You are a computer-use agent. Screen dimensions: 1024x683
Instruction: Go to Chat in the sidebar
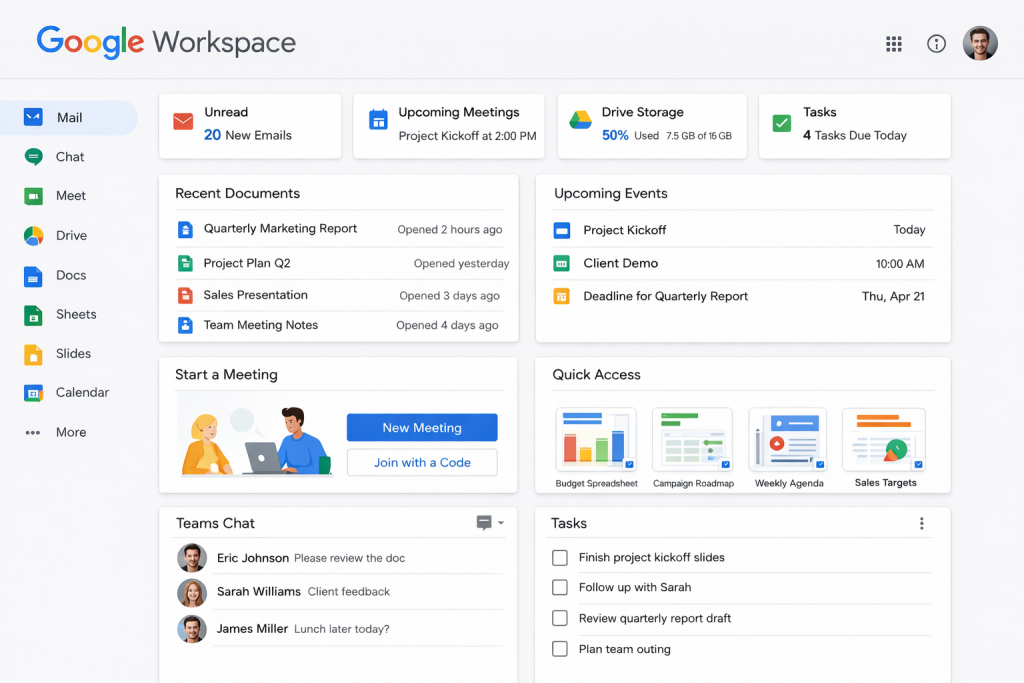(x=68, y=157)
